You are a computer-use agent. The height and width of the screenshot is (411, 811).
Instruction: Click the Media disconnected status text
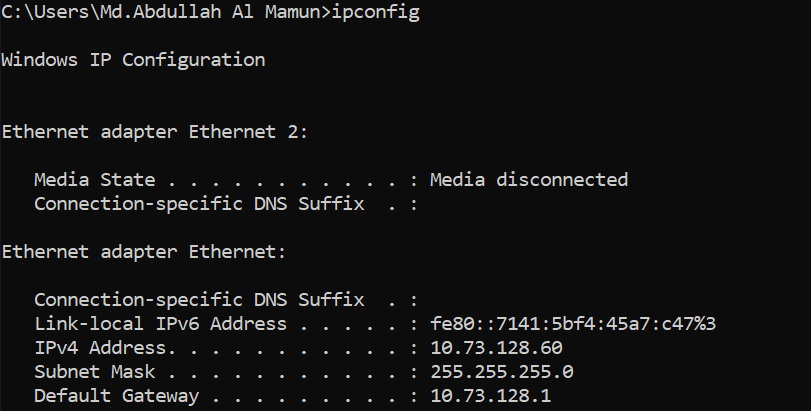[529, 179]
